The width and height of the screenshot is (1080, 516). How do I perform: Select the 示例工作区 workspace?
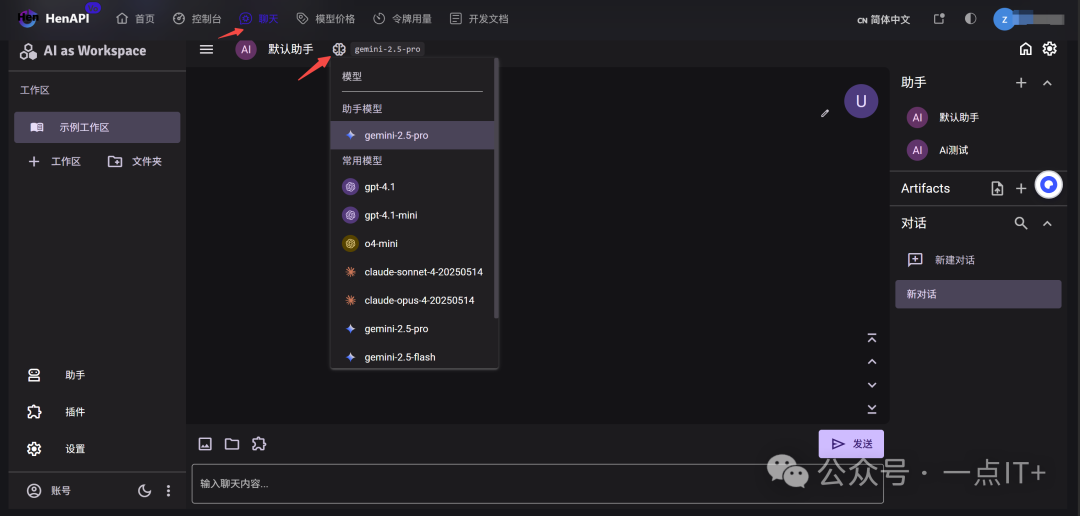97,127
